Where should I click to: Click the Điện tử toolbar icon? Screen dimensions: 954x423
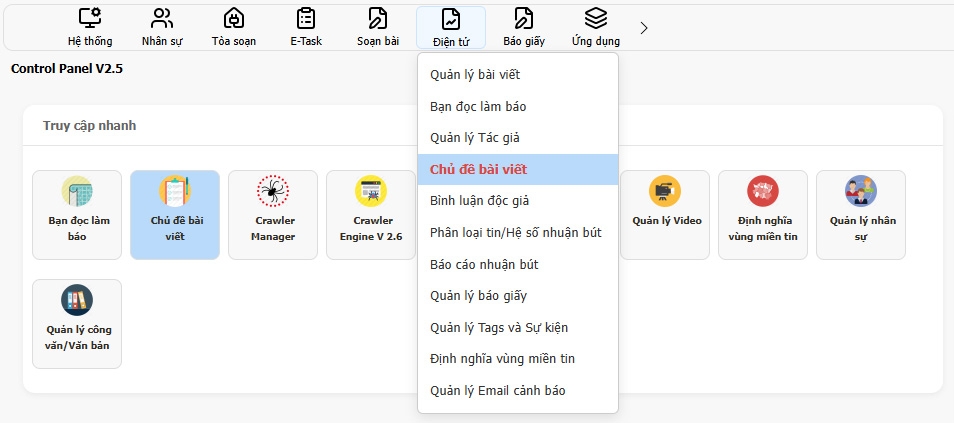[451, 27]
